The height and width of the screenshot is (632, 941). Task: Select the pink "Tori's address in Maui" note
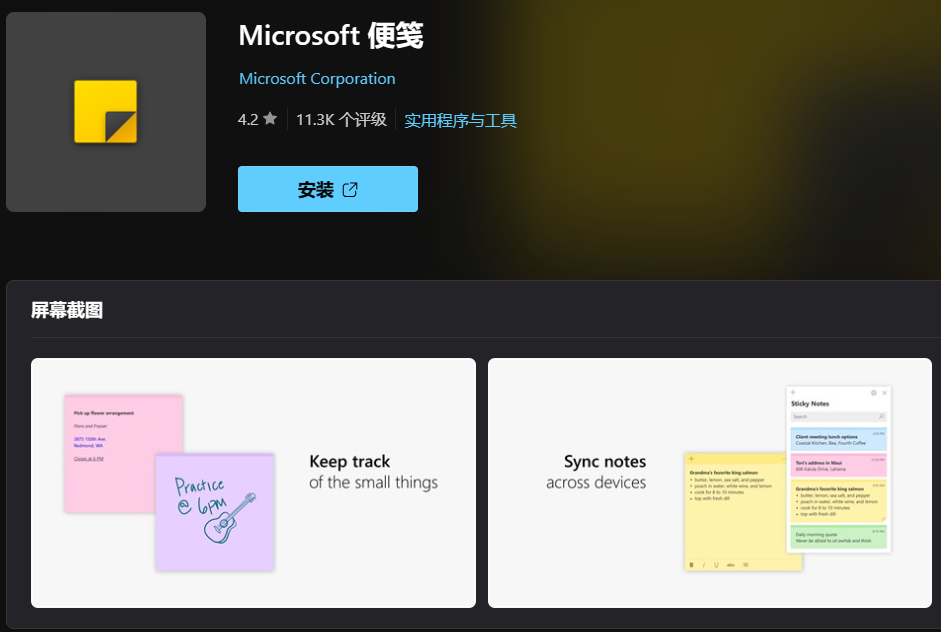[x=838, y=464]
